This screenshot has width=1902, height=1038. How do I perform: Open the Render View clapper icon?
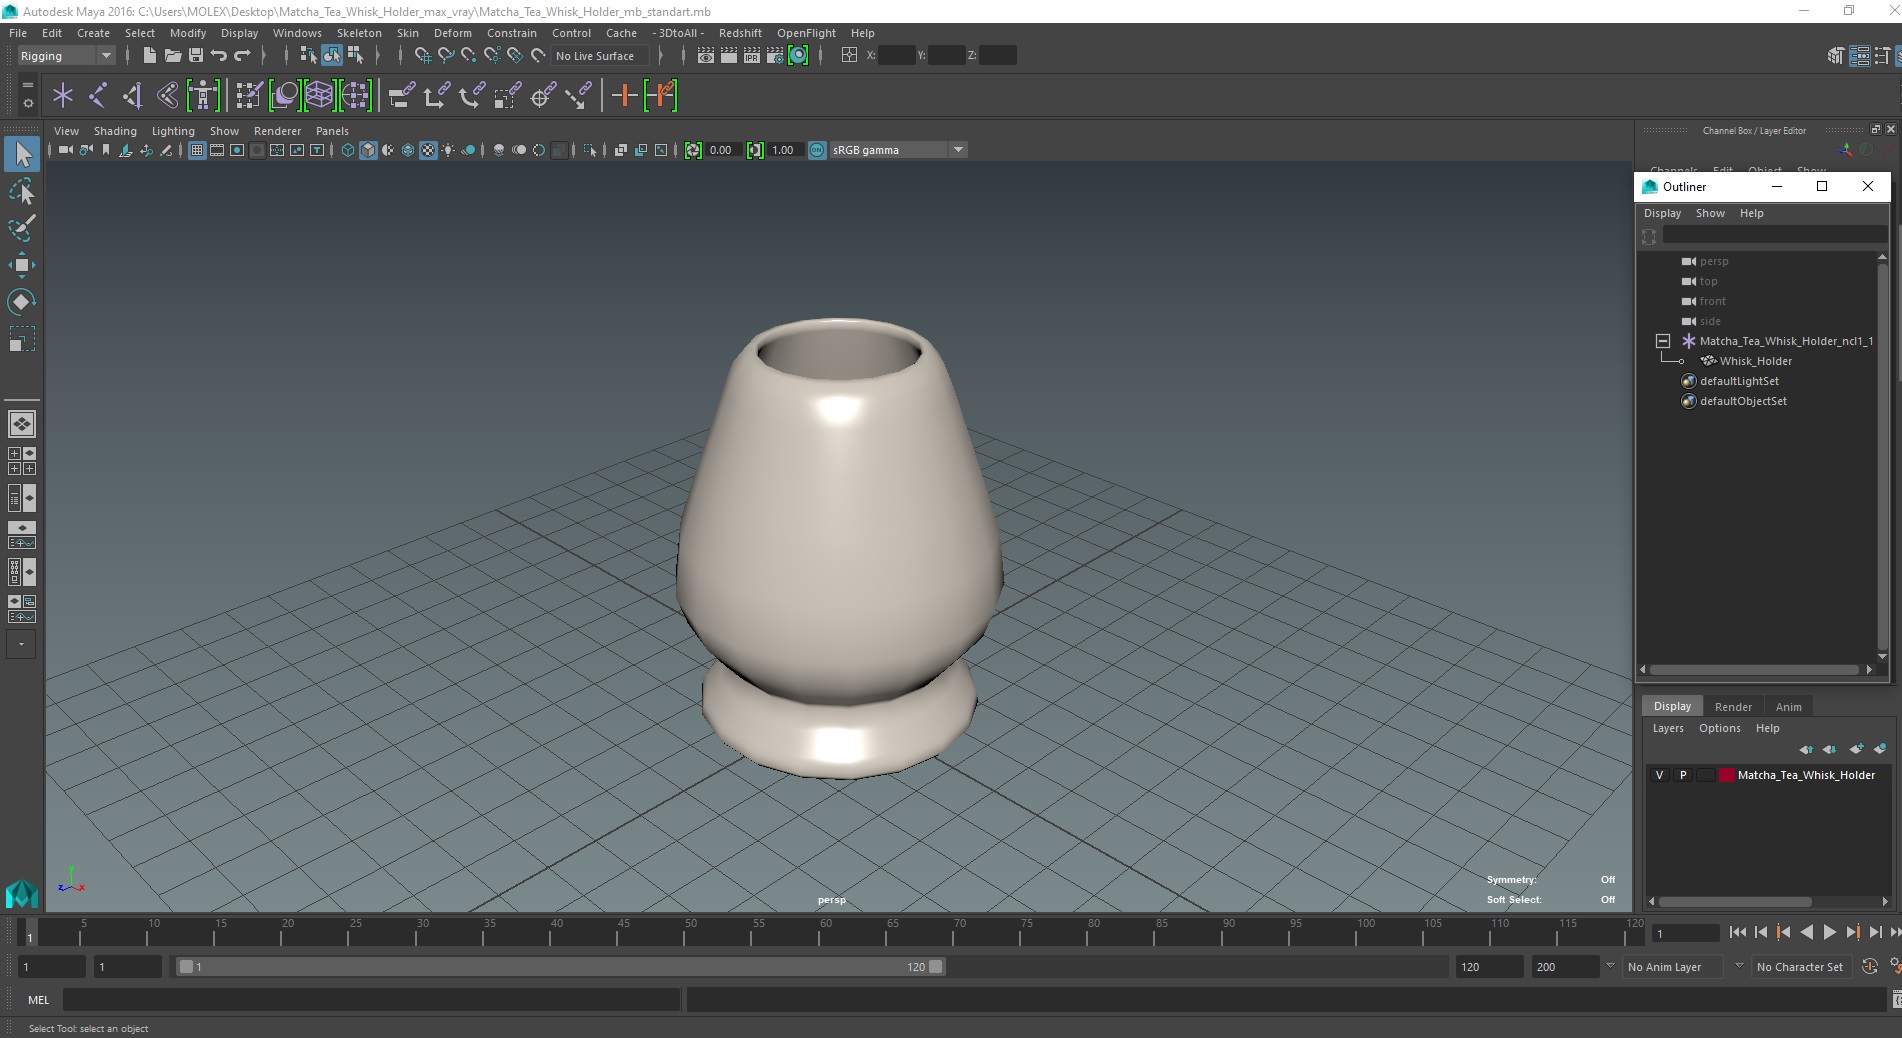tap(706, 56)
